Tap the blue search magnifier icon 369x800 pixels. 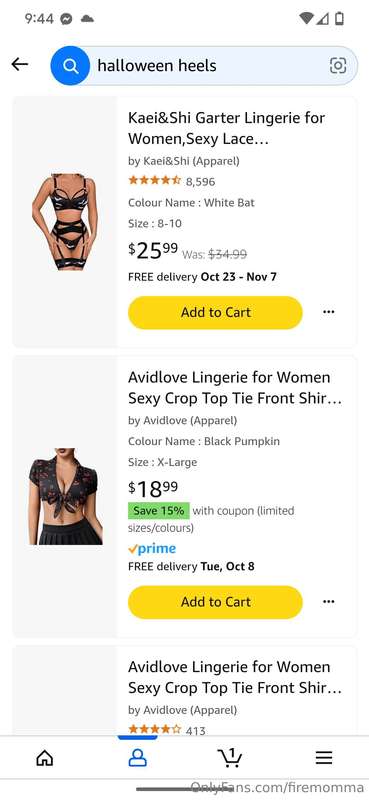pos(70,65)
